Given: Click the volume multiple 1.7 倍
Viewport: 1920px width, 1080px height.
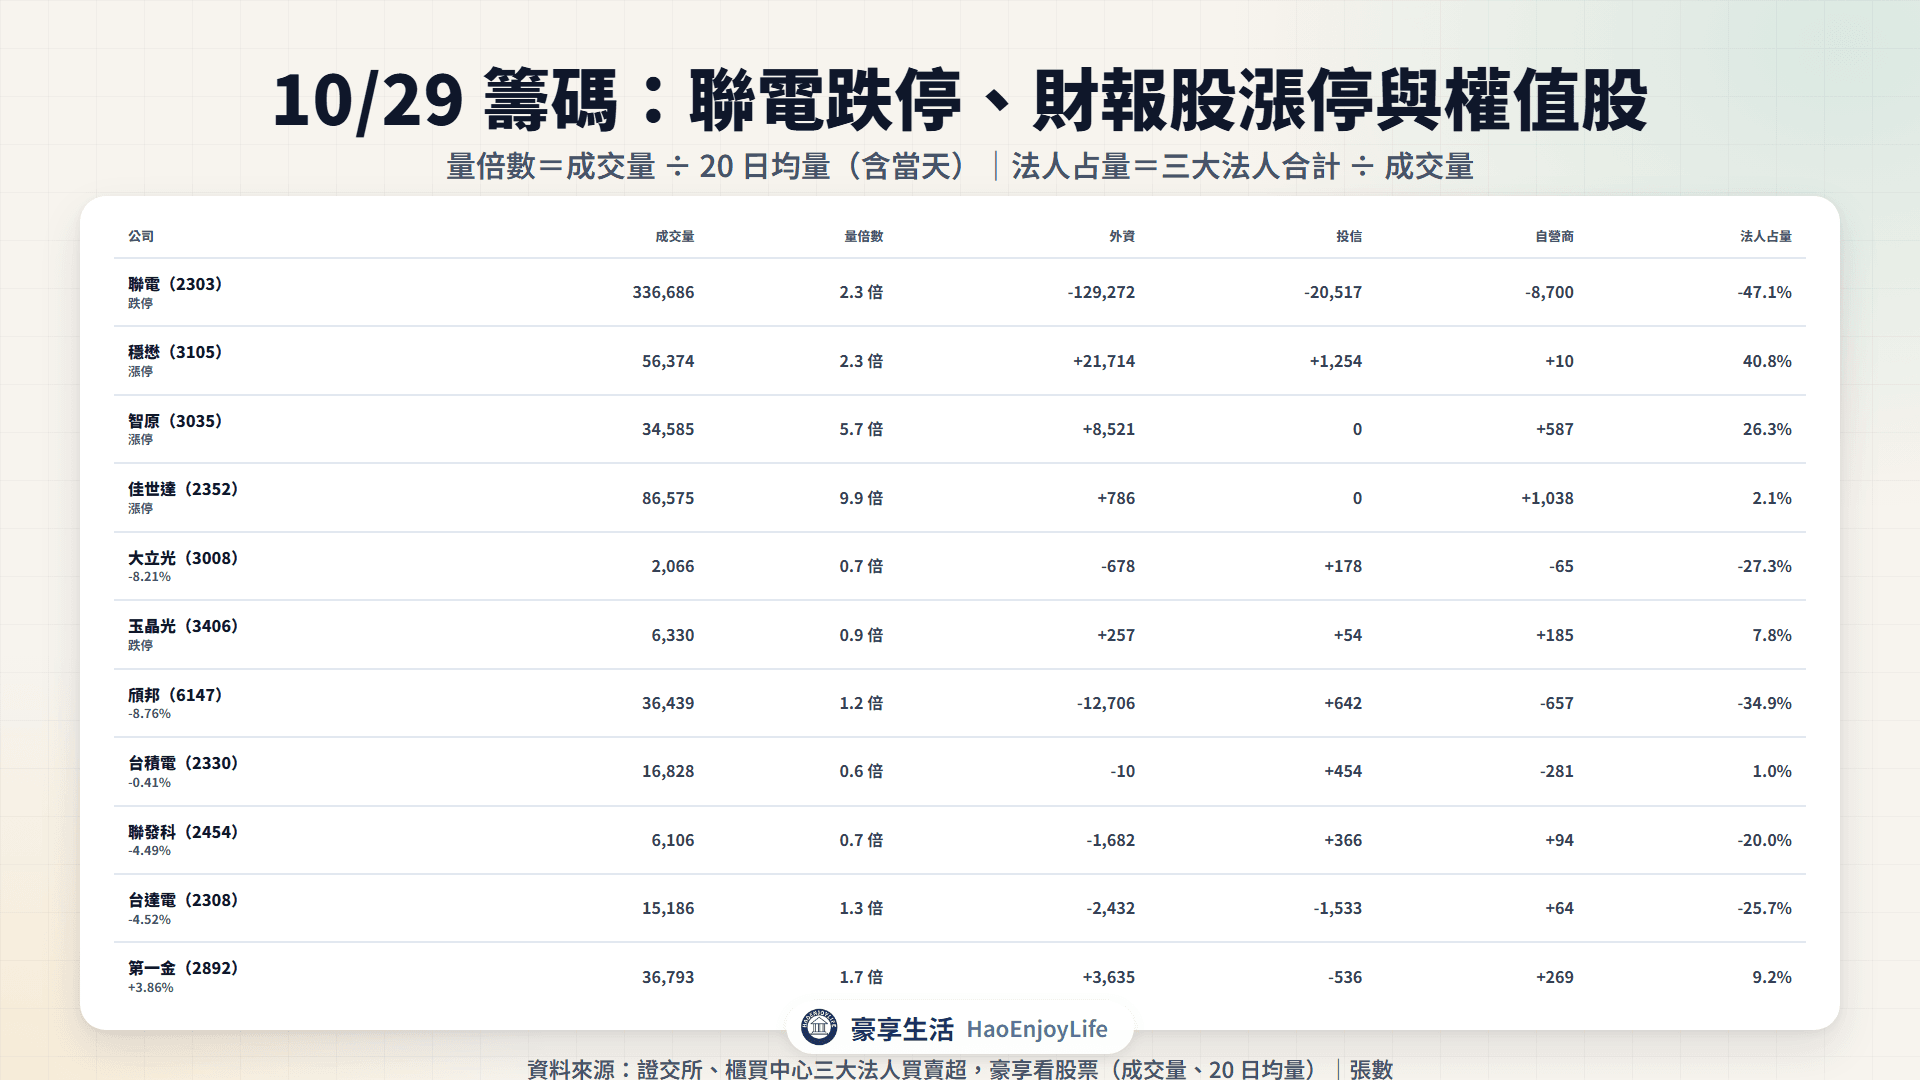Looking at the screenshot, I should (x=861, y=977).
